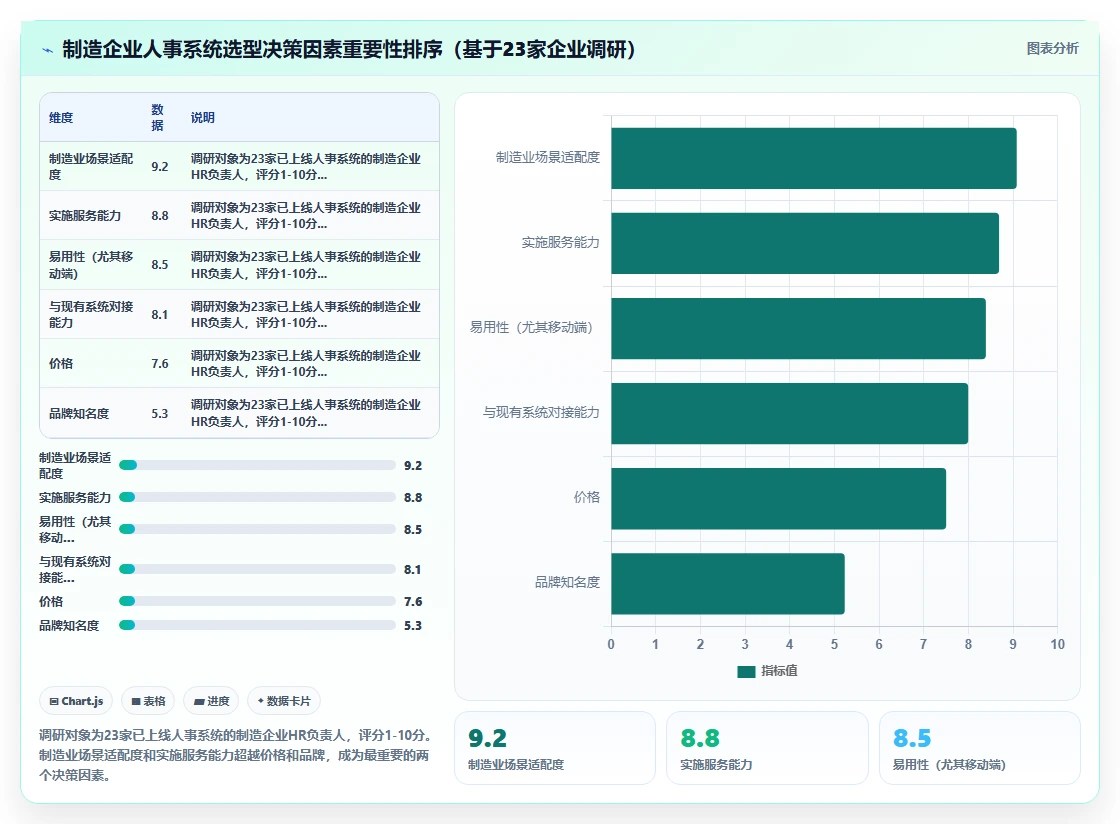Click the 实施服务能力 progress bar

coord(257,498)
